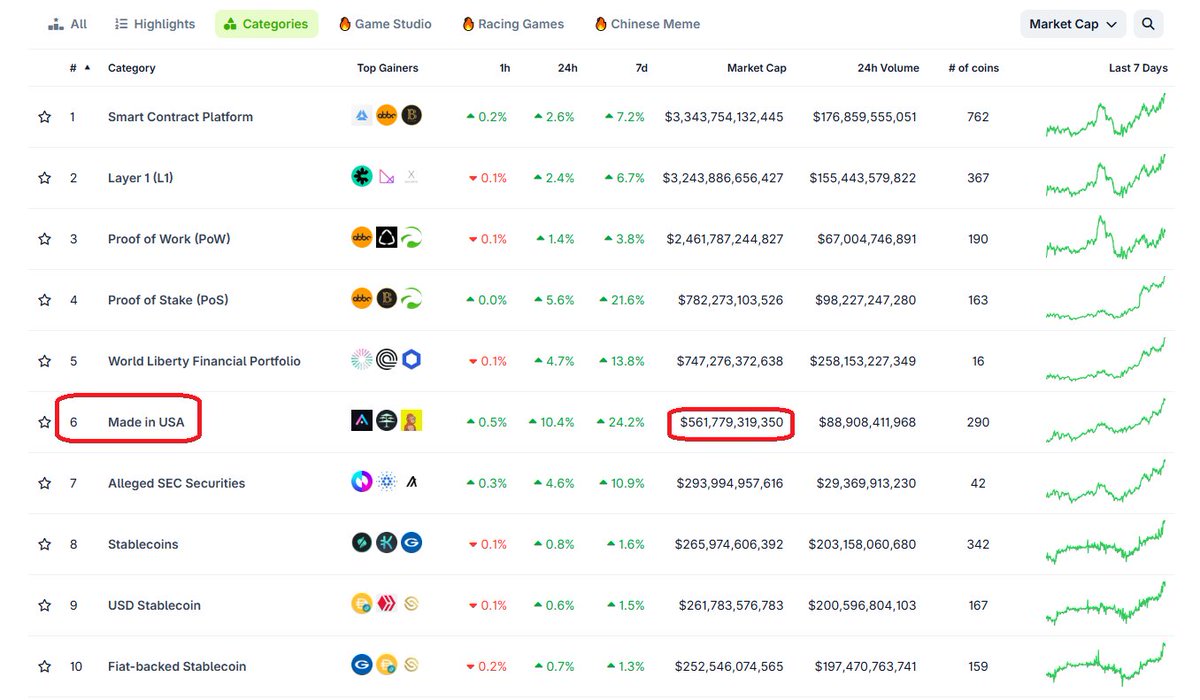Open the search magnifier button
The image size is (1200, 700).
(1148, 24)
